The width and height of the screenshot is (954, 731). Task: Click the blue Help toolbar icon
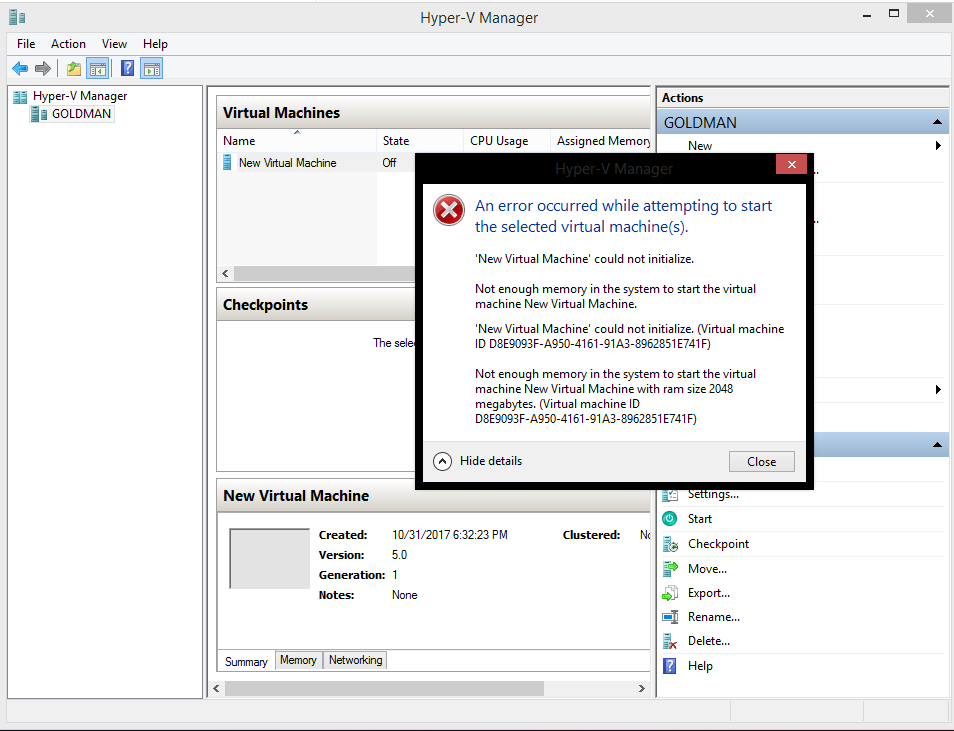(127, 68)
